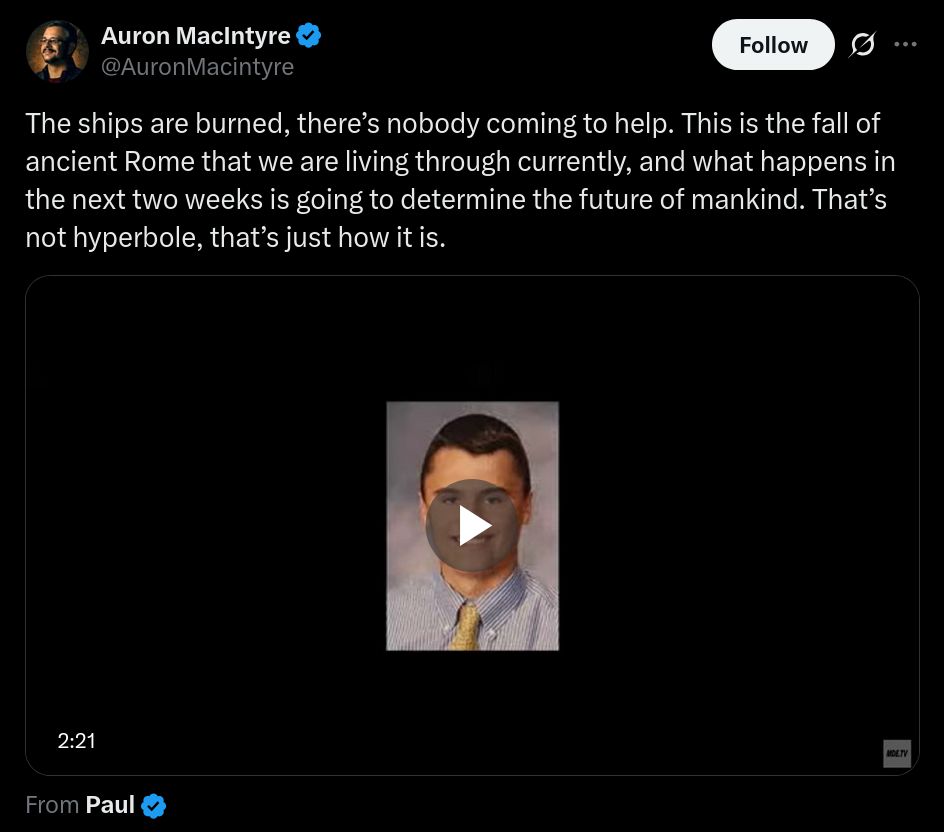Open Auron MacIntyre's profile avatar
Screen dimensions: 944x832
[x=57, y=51]
